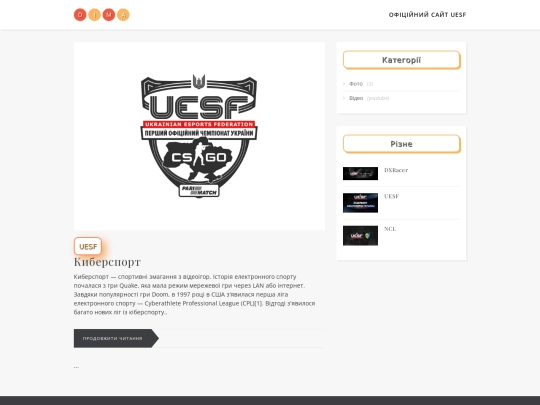The width and height of the screenshot is (540, 405).
Task: Open the DXRacer thumbnail
Action: 360,174
